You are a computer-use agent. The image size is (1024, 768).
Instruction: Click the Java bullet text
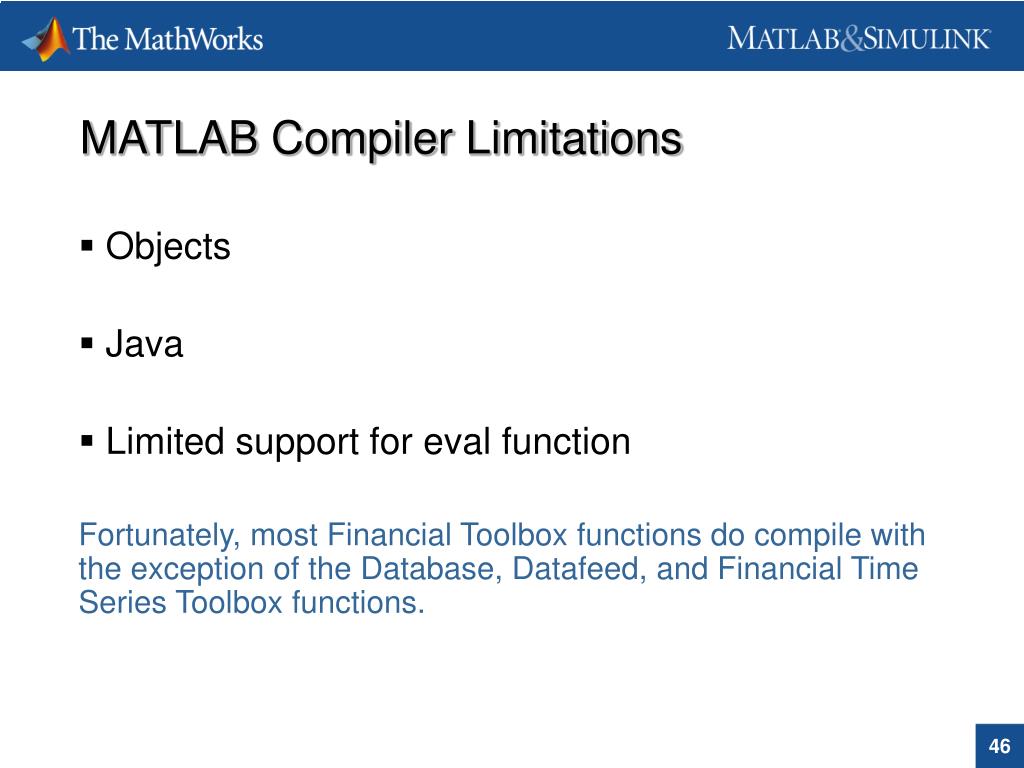click(144, 344)
